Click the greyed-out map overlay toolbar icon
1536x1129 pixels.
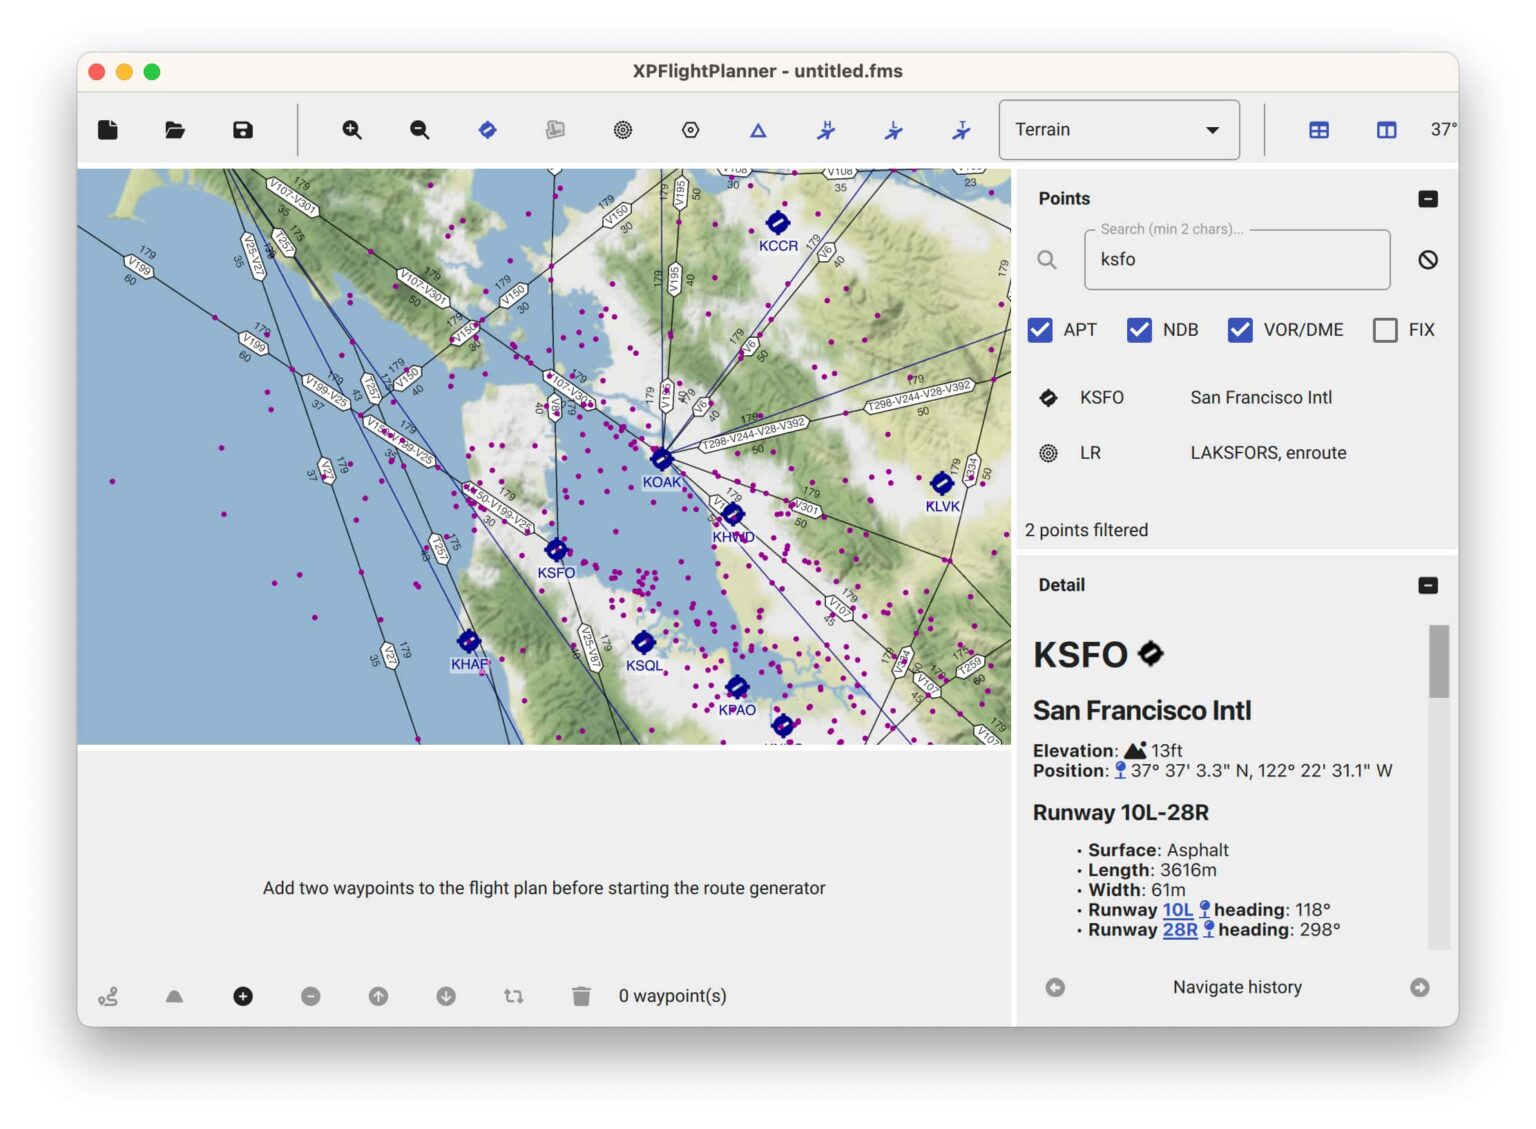click(555, 130)
